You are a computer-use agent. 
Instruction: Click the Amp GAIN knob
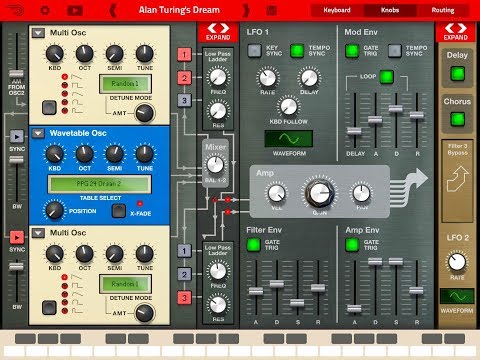319,193
